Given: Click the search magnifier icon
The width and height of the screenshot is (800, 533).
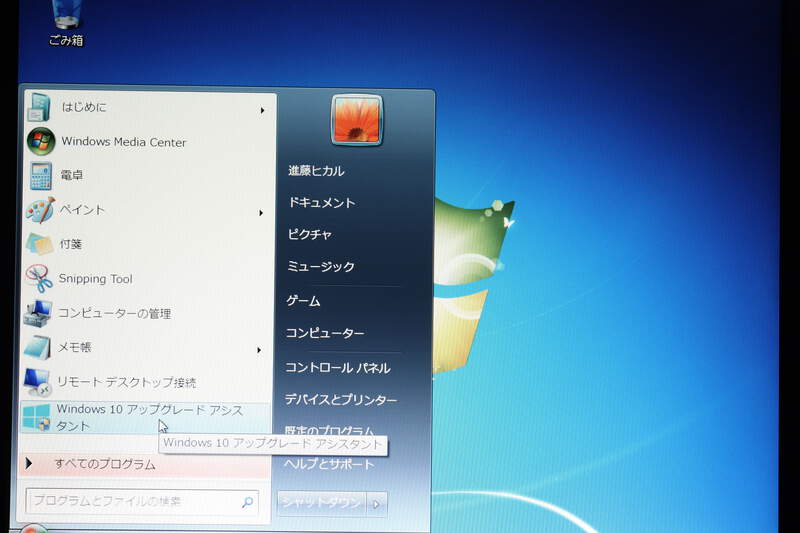Looking at the screenshot, I should 247,502.
